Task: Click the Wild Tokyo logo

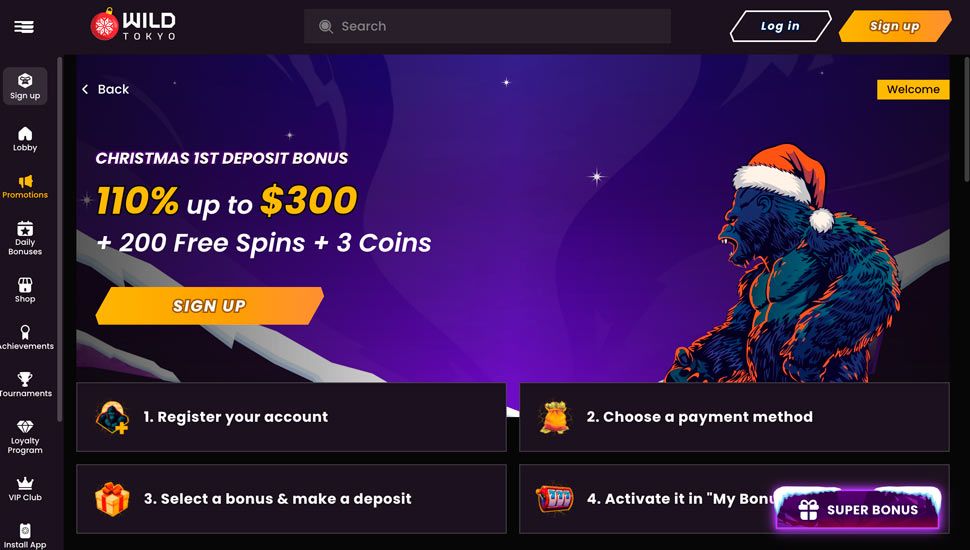Action: click(x=133, y=25)
